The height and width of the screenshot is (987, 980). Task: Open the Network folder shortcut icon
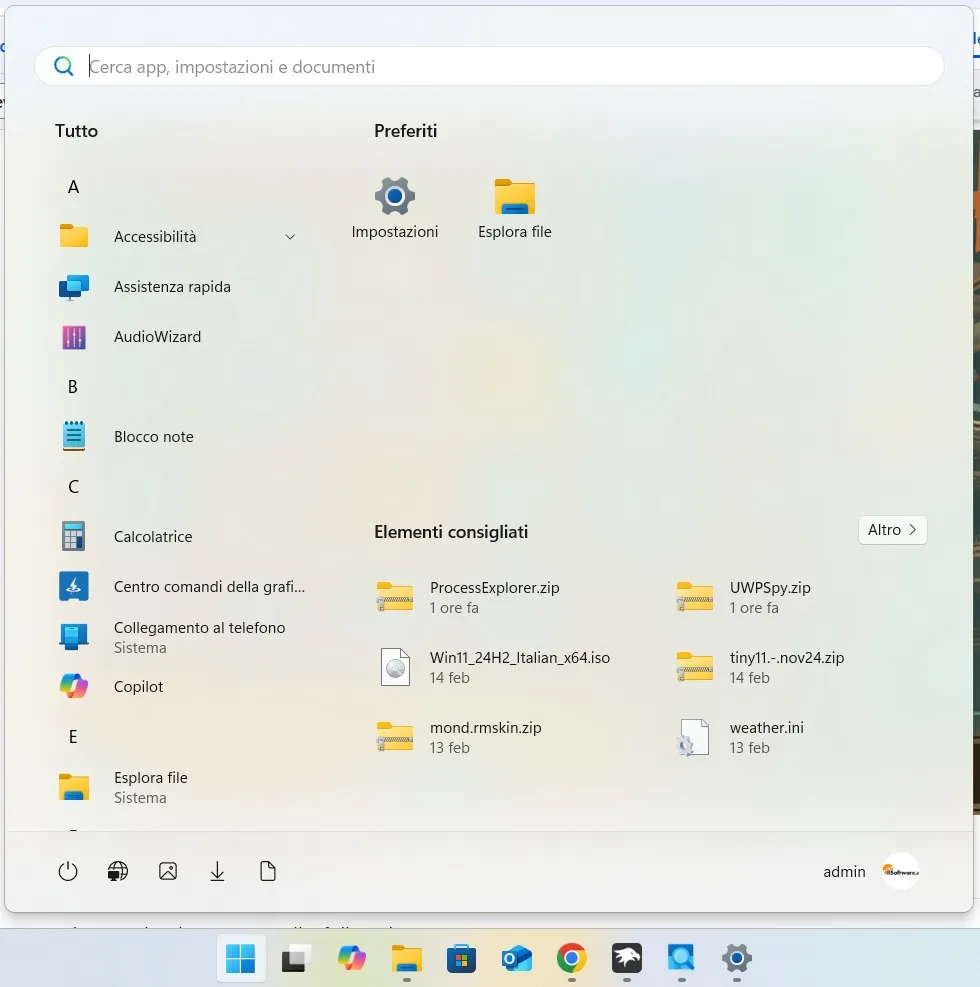pos(118,872)
